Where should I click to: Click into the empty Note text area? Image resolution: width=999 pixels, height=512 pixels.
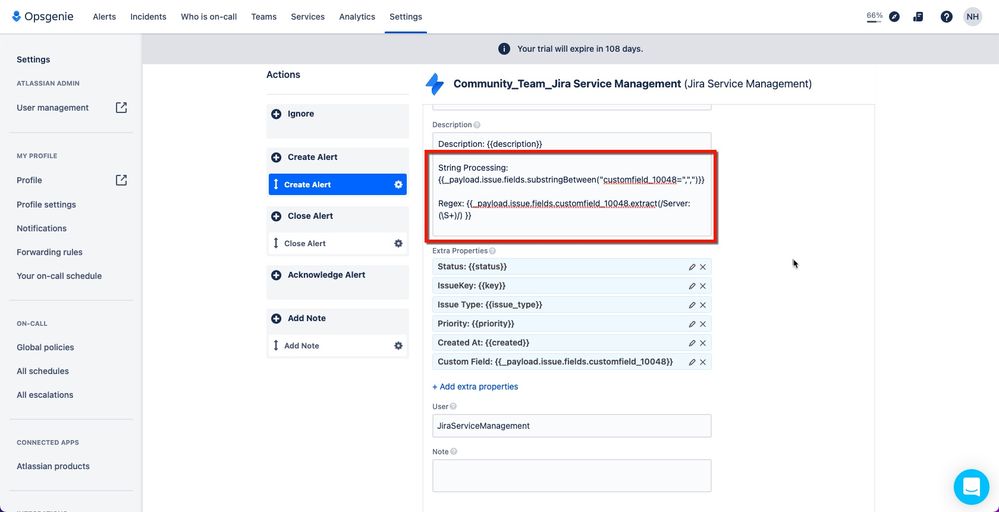(x=571, y=476)
